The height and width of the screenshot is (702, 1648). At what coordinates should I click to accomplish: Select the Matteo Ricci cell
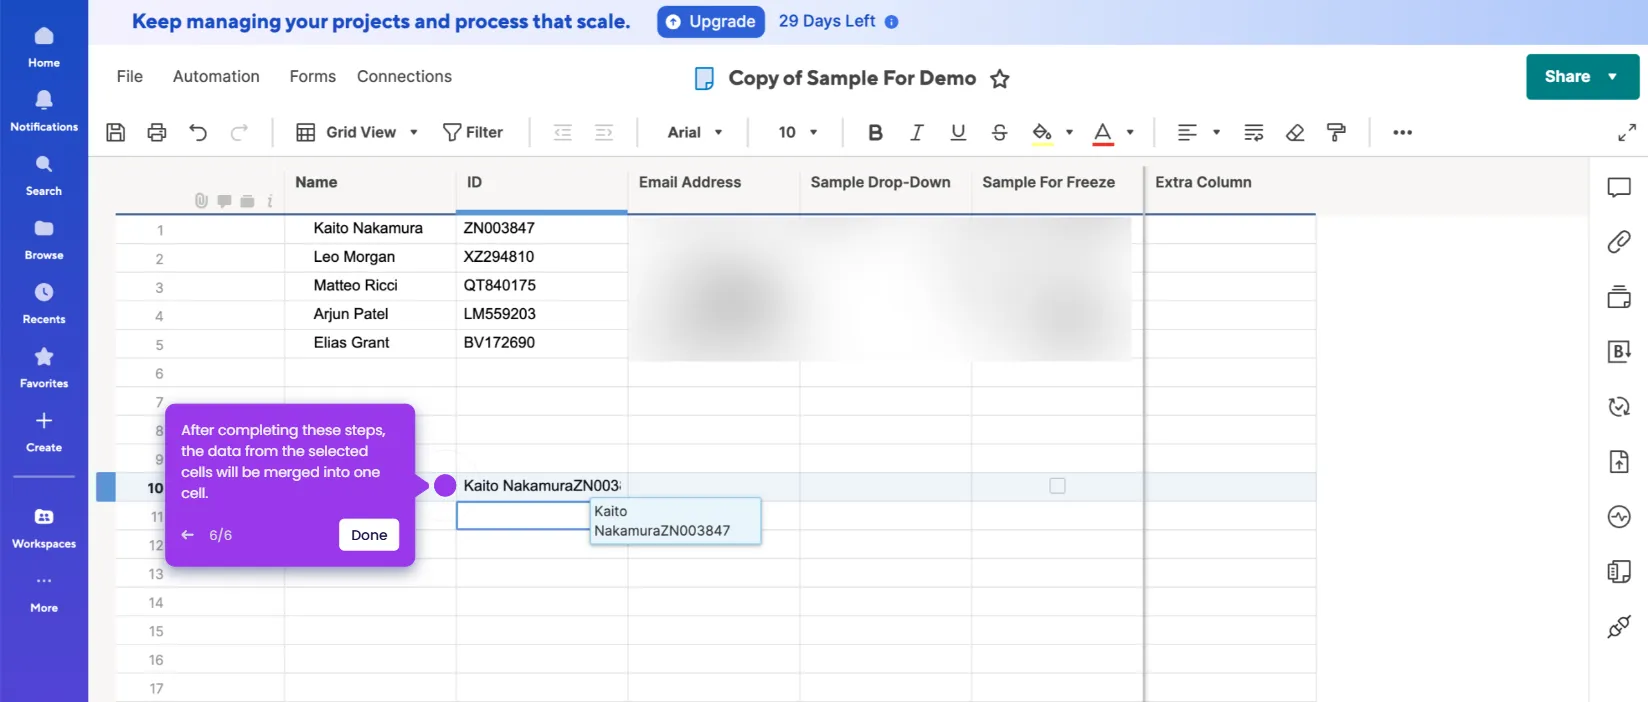[370, 286]
